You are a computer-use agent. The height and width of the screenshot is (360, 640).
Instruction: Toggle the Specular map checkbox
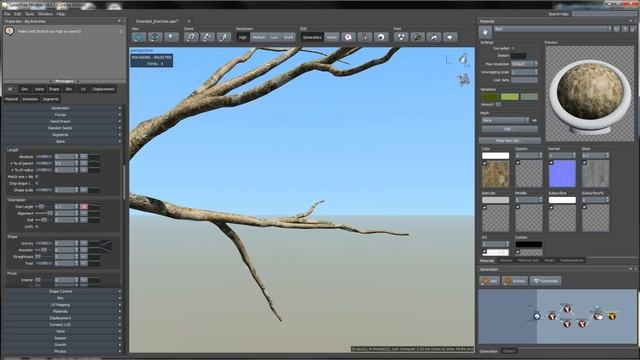pos(485,207)
